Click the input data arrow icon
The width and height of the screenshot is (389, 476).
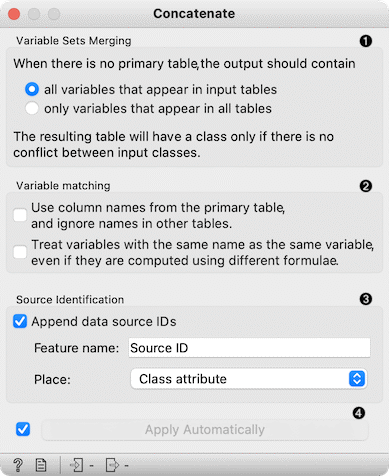77,465
